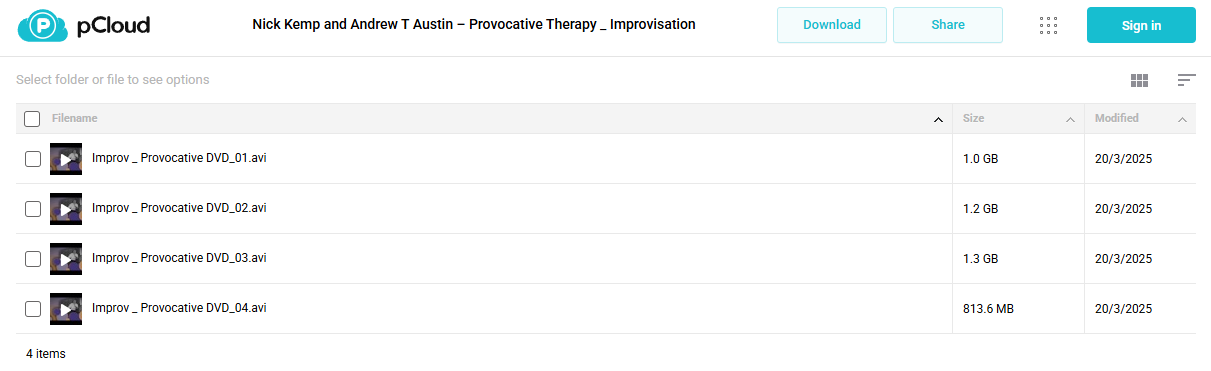The image size is (1211, 371).
Task: Click the Download button
Action: tap(832, 25)
